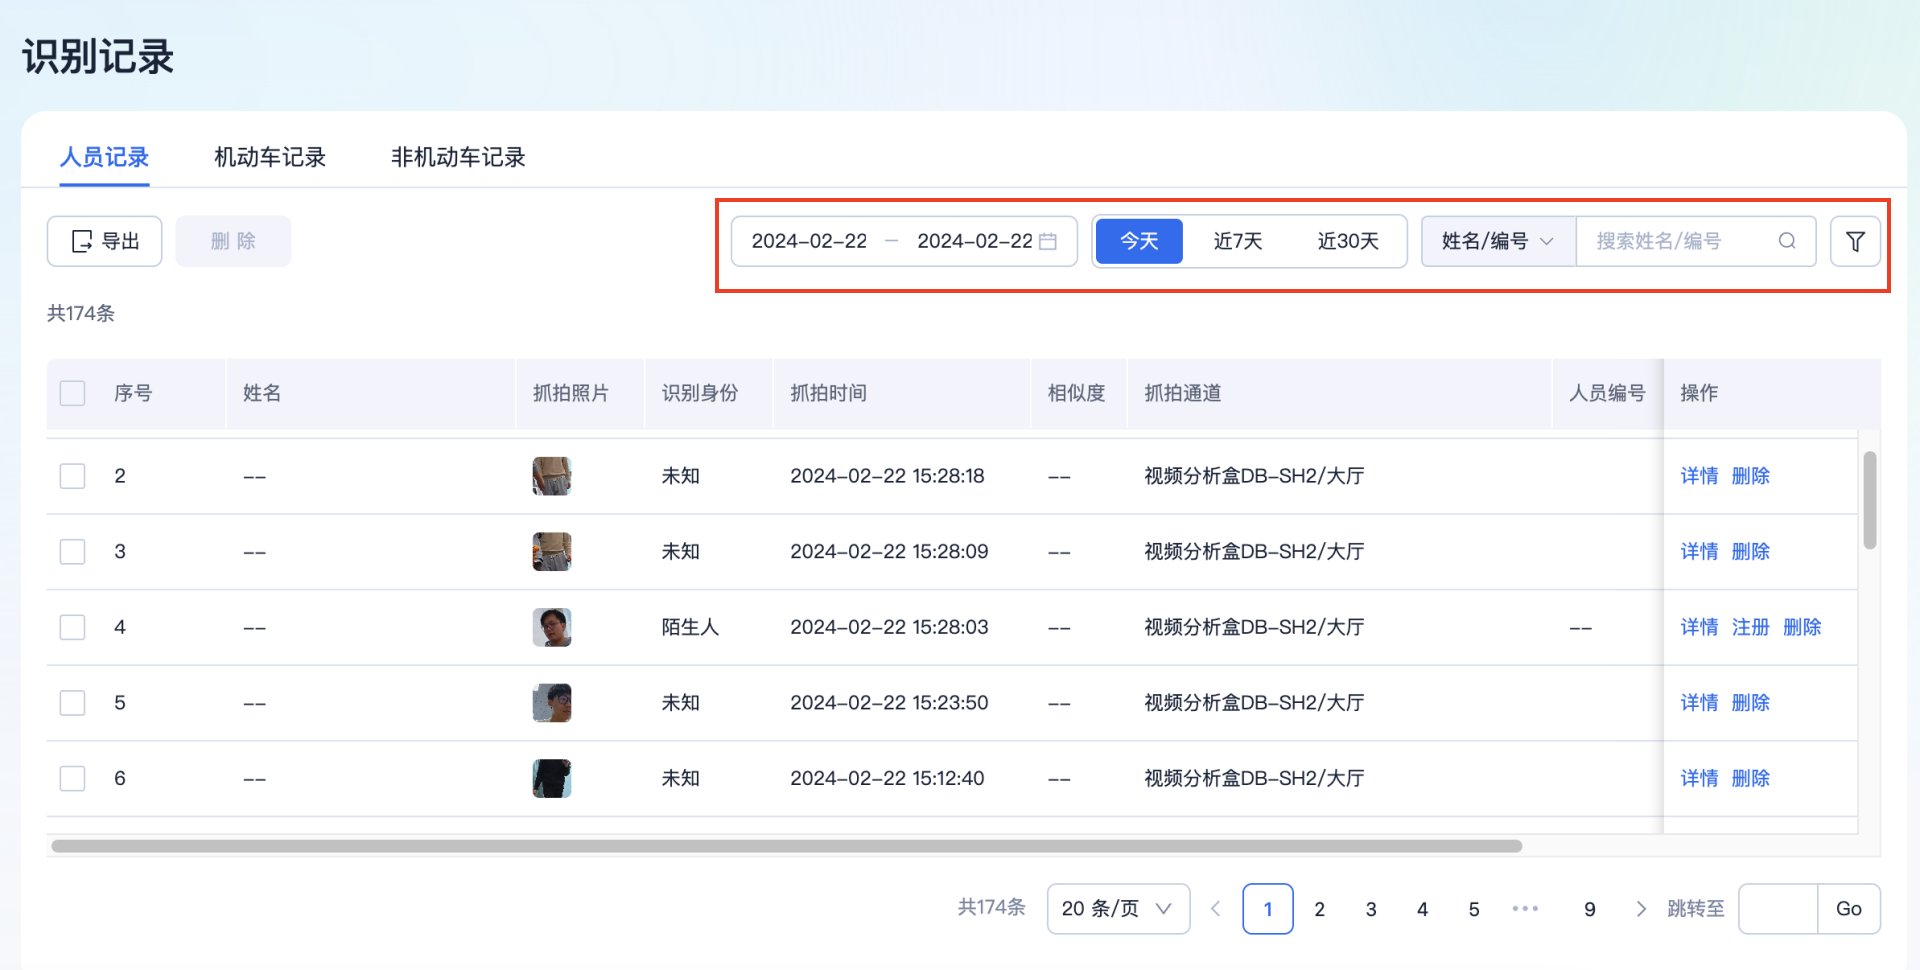Check the checkbox for row 6
This screenshot has height=970, width=1920.
72,778
